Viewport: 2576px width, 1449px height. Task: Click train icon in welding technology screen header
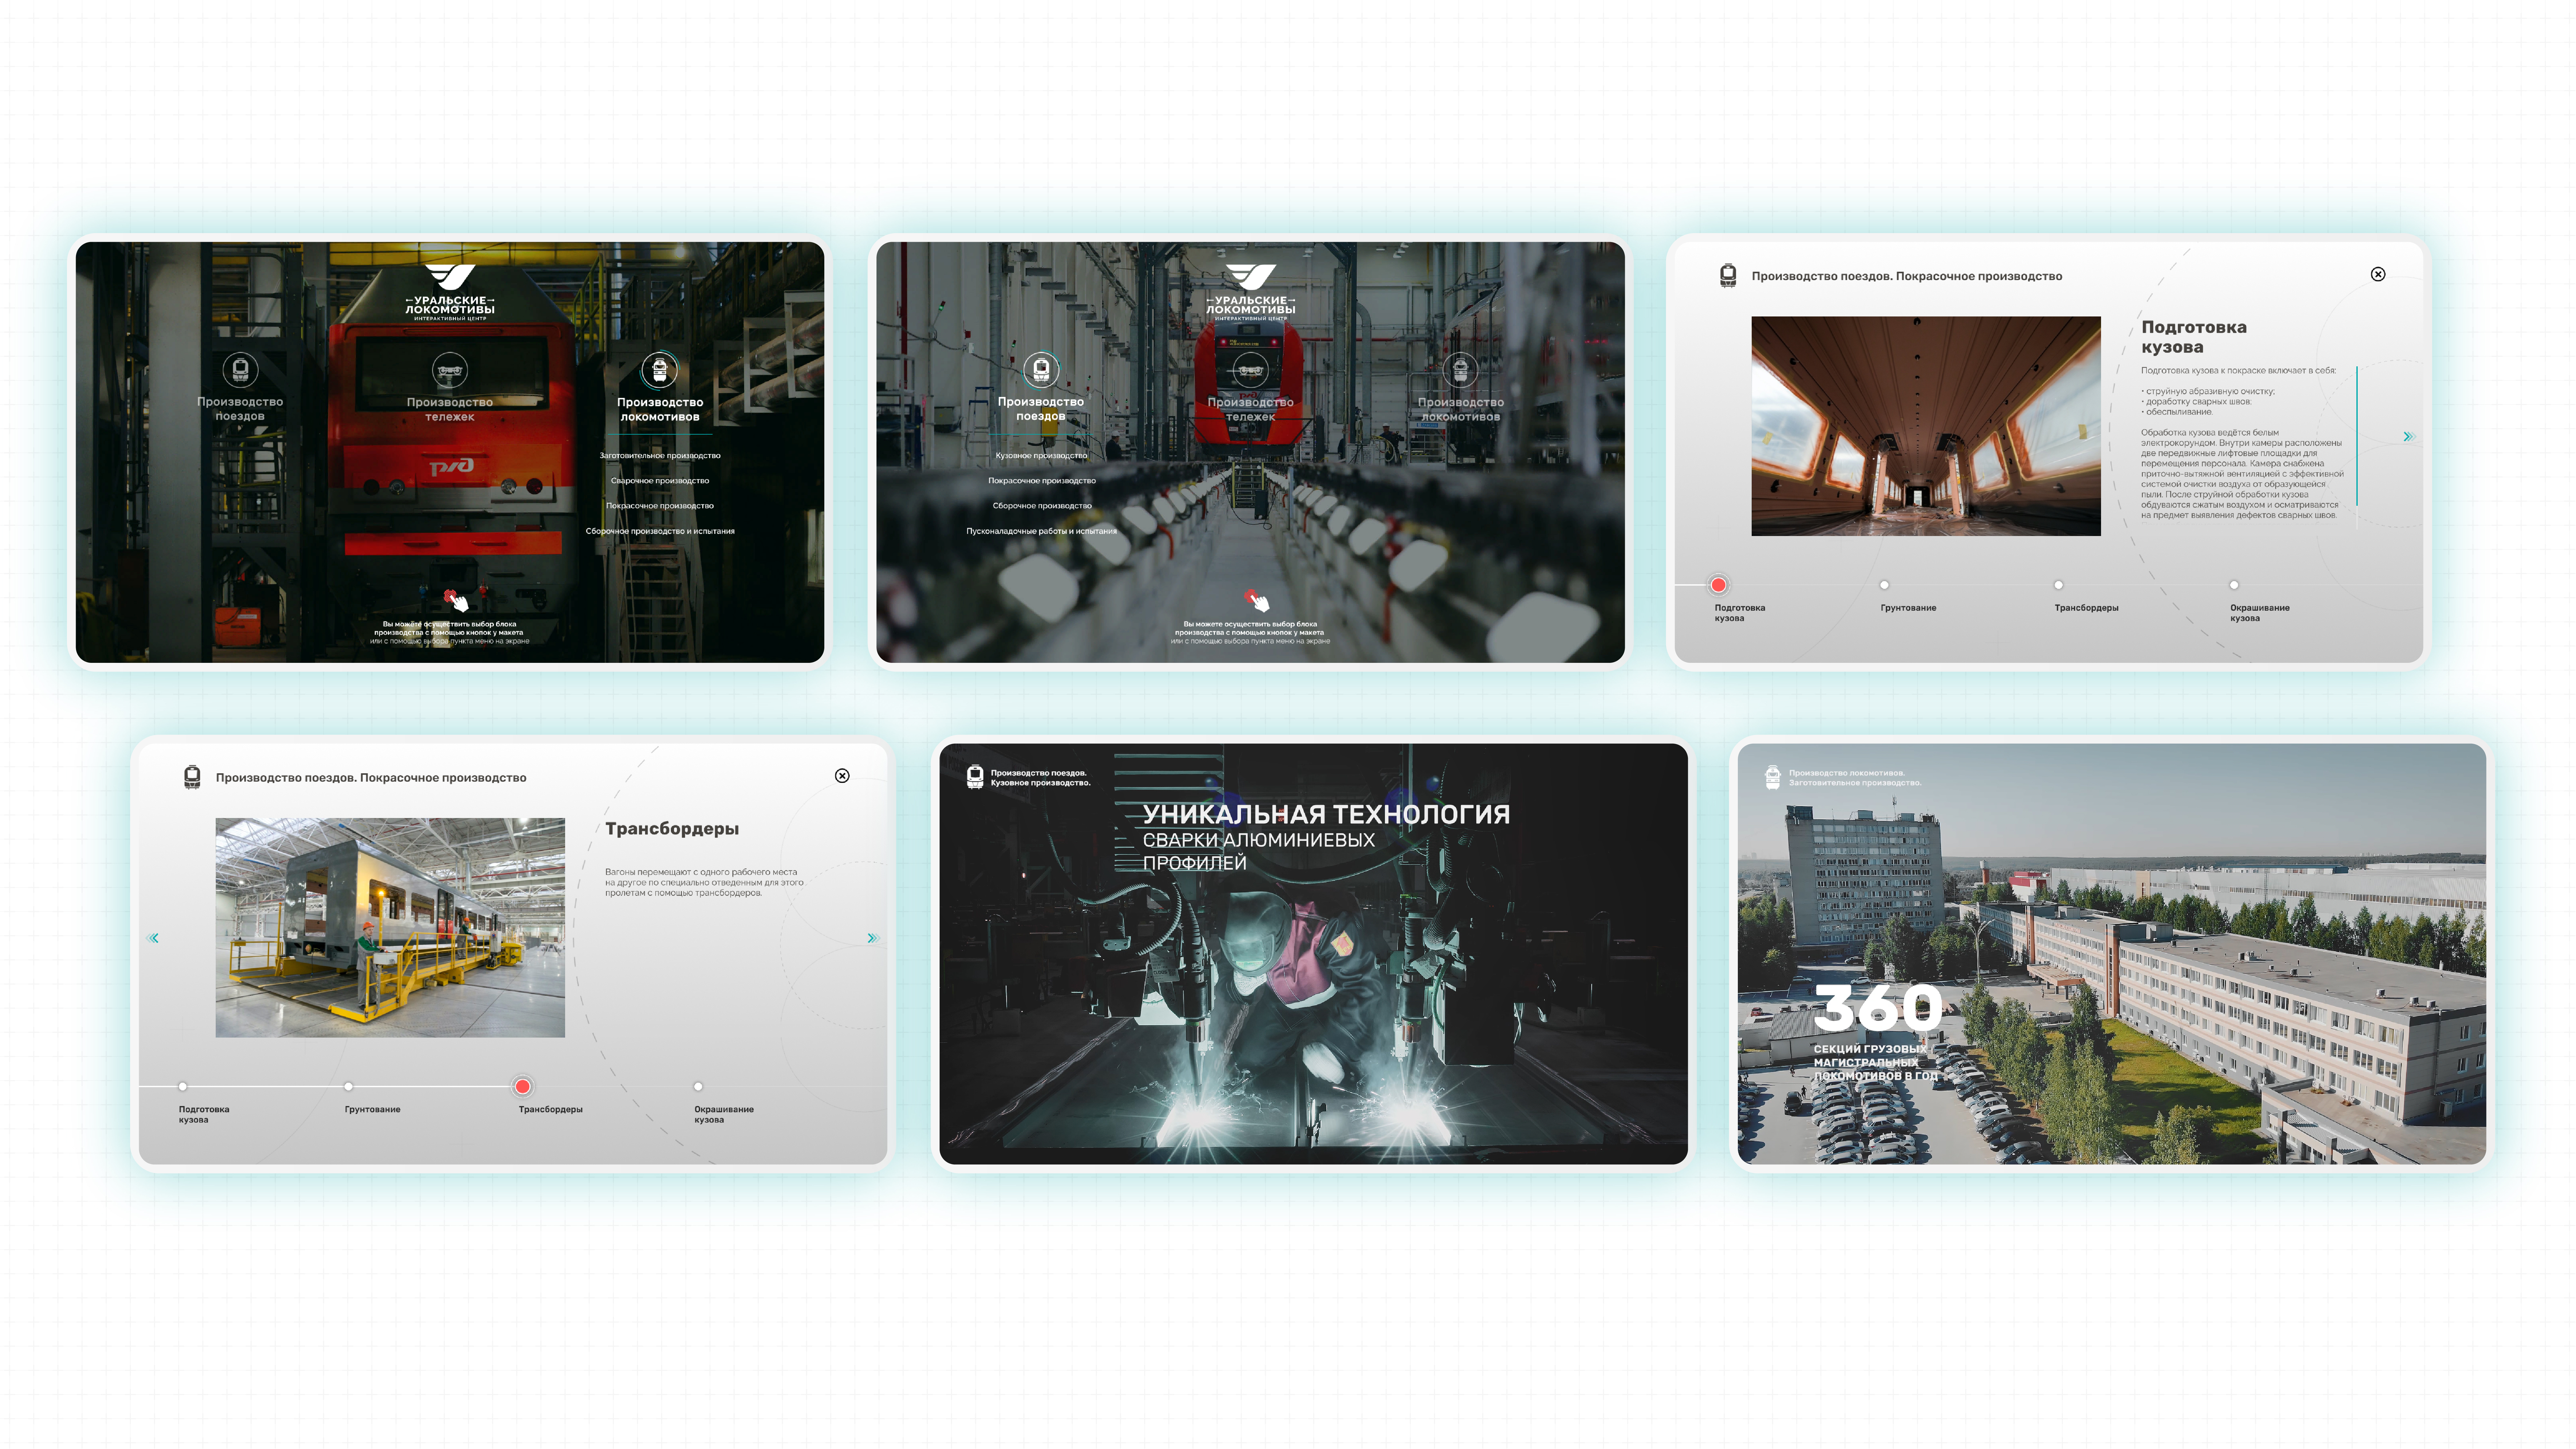(x=975, y=777)
